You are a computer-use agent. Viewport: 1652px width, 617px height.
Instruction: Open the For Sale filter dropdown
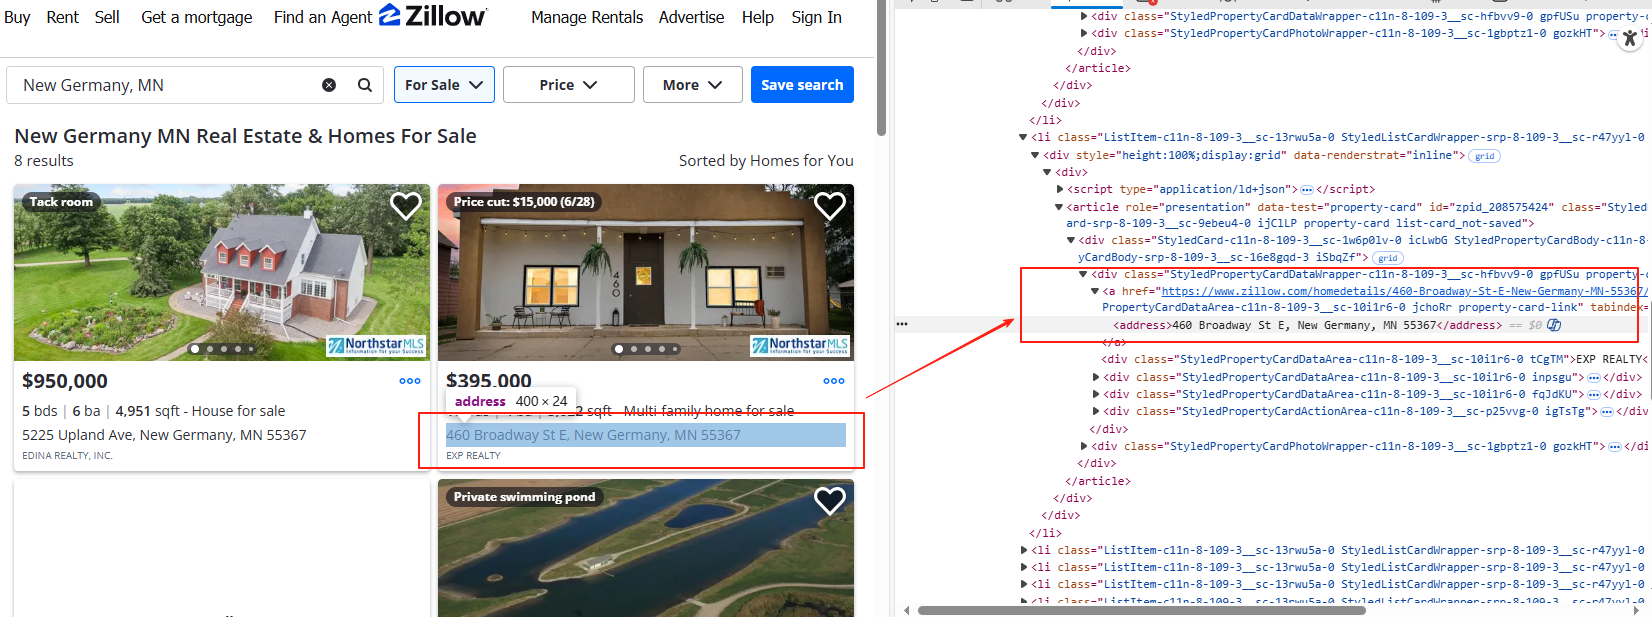(x=444, y=85)
